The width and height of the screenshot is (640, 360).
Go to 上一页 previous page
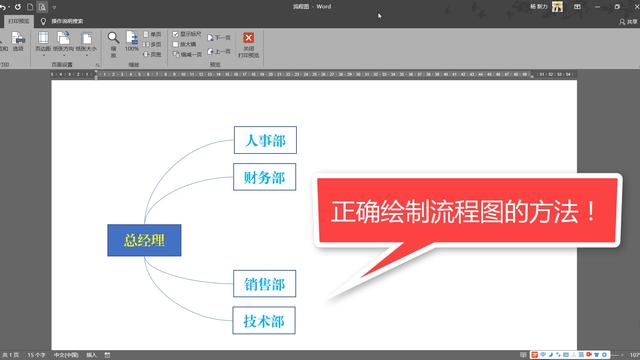coord(219,51)
